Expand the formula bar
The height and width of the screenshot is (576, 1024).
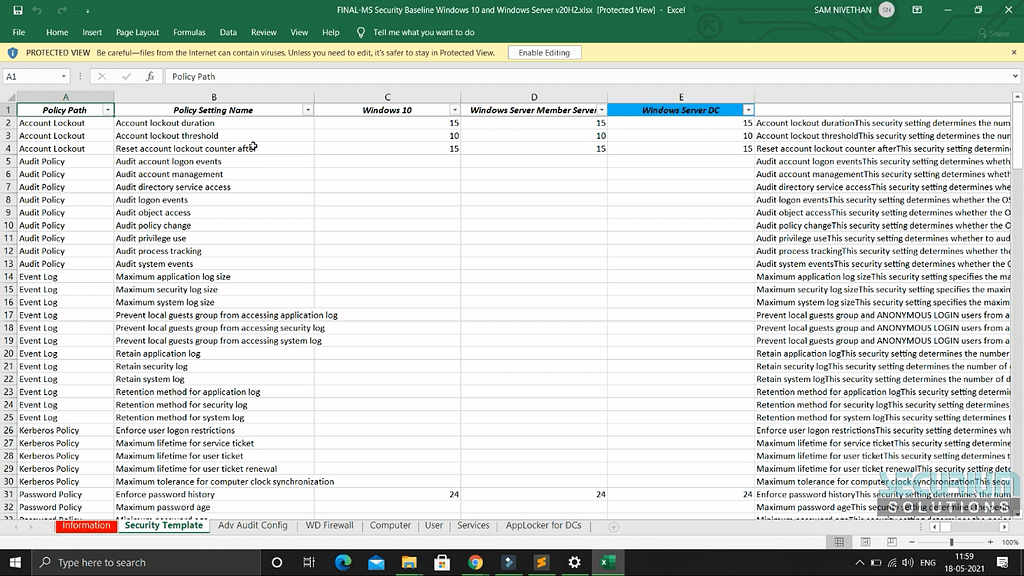[1015, 76]
